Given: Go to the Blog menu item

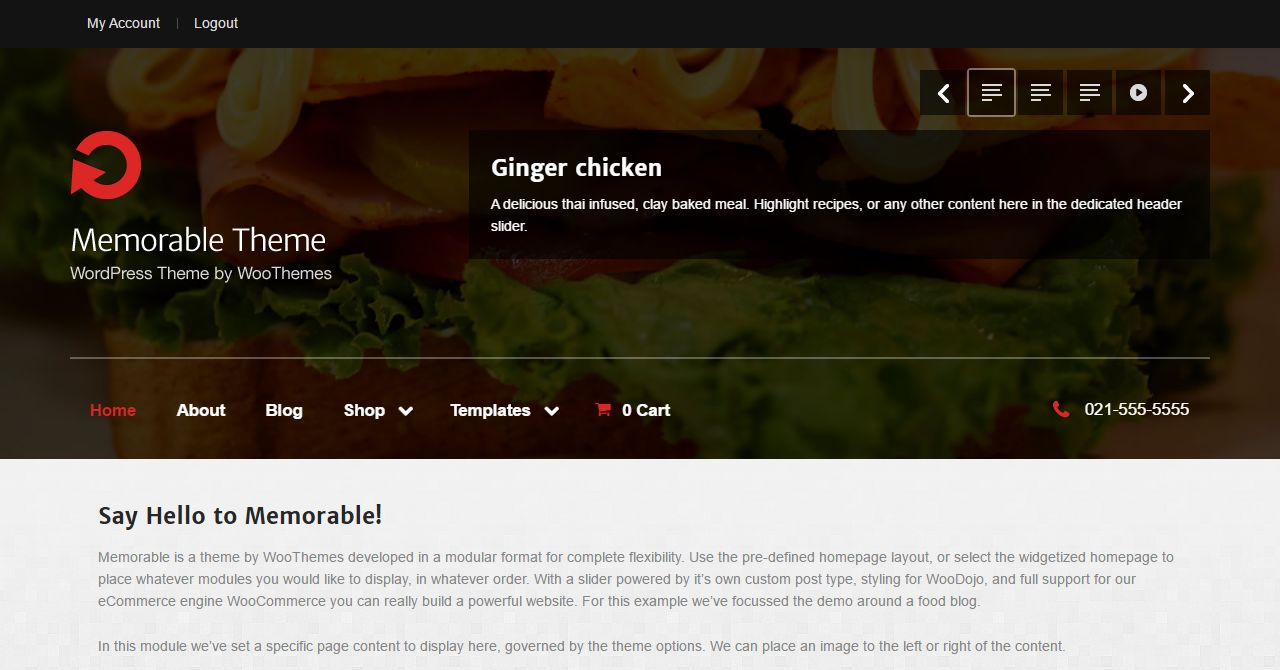Looking at the screenshot, I should tap(284, 410).
